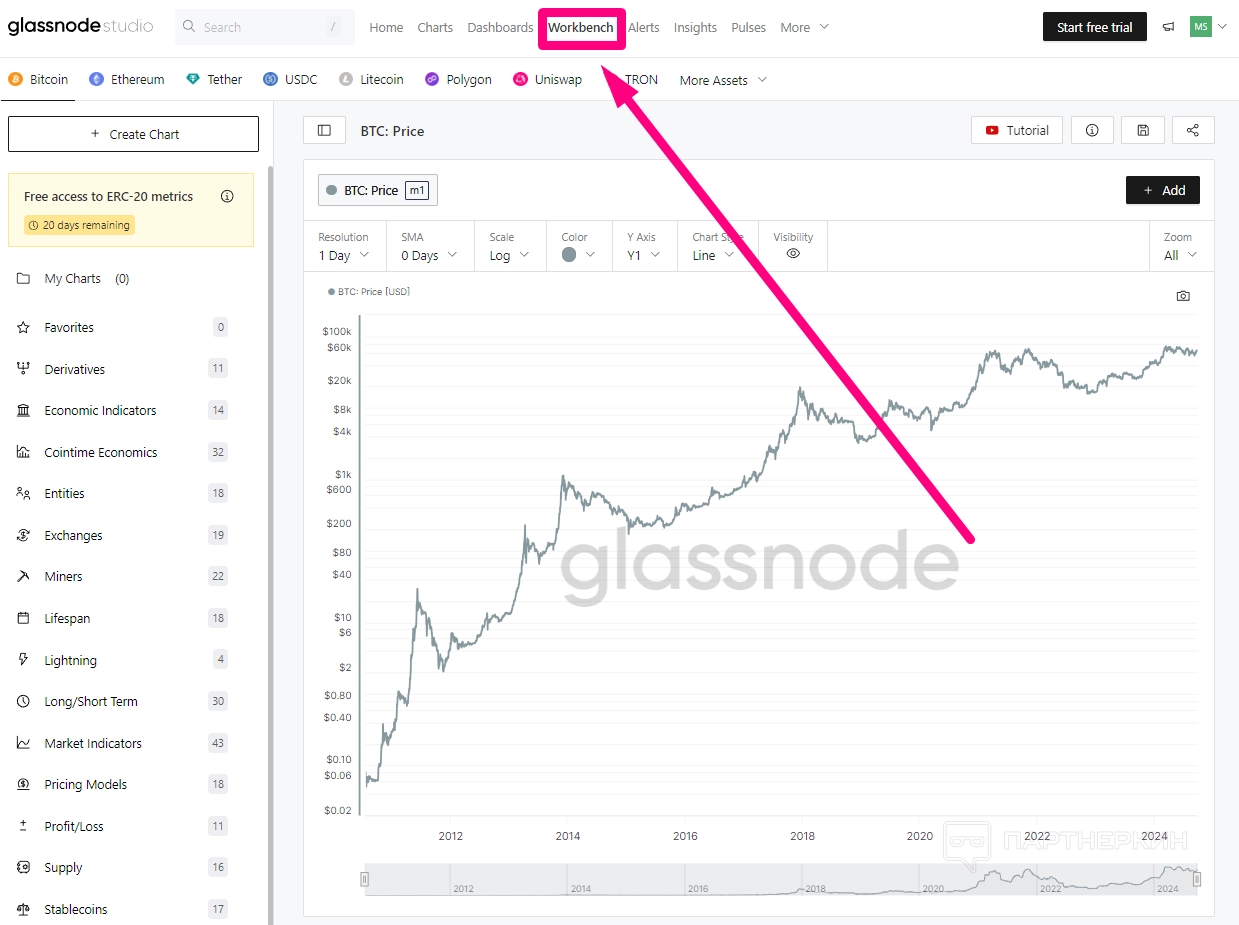Click the left handle of the timeline range slider
Image resolution: width=1239 pixels, height=925 pixels.
[x=365, y=879]
